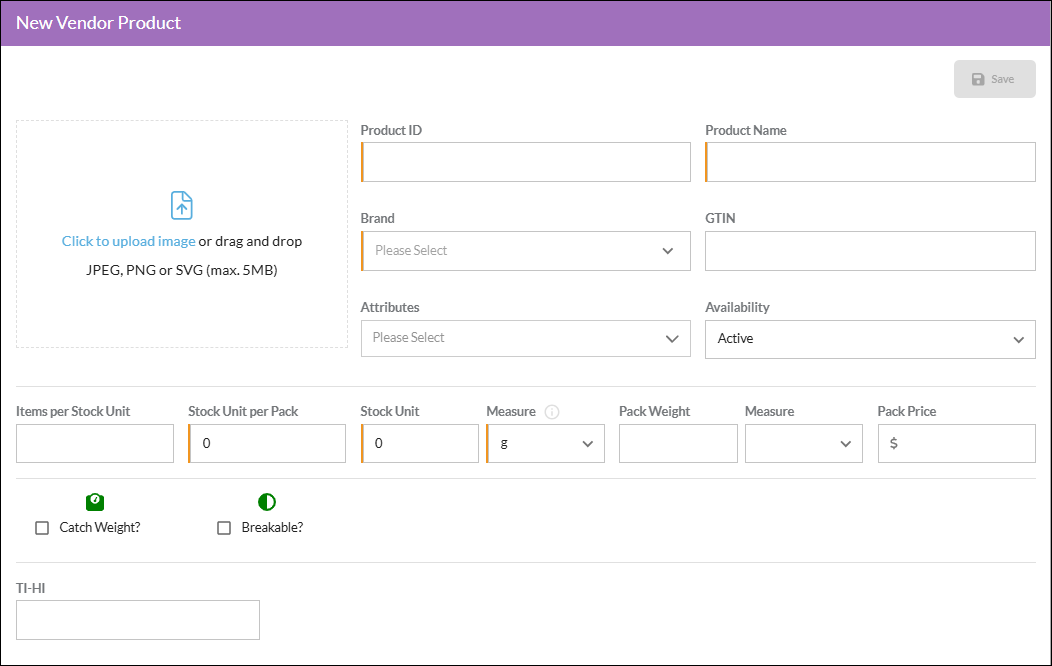Tick the Breakable checkbox

(x=224, y=528)
